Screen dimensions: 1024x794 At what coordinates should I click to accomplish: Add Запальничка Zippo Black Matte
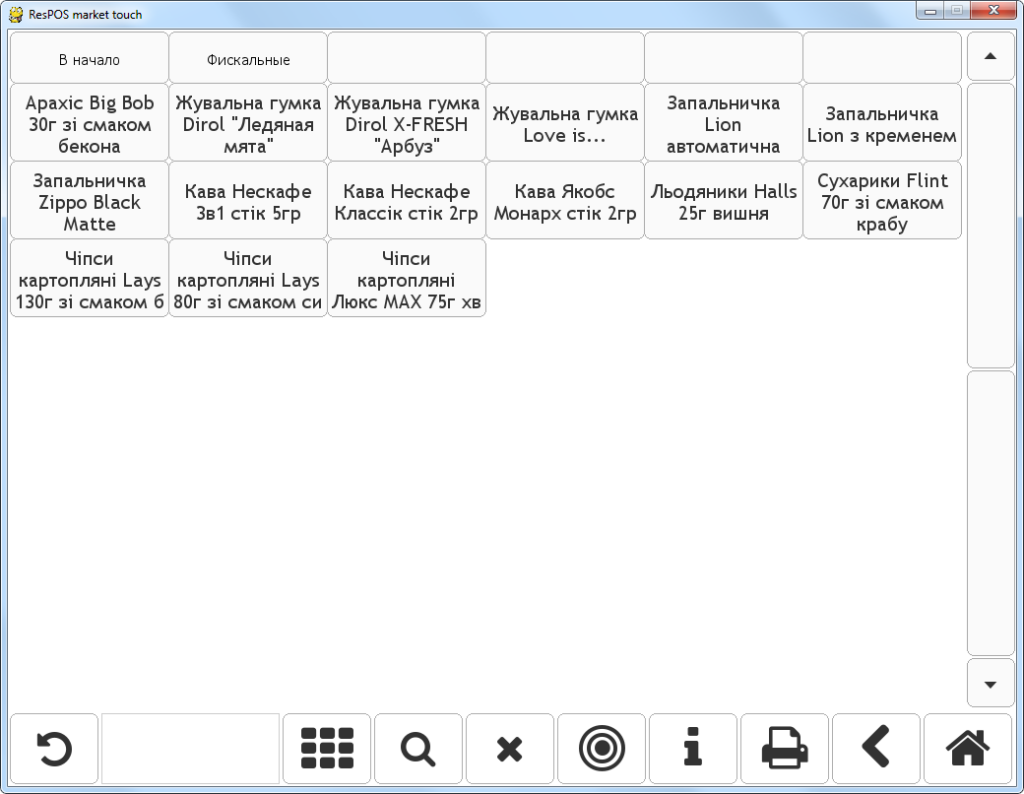(89, 200)
